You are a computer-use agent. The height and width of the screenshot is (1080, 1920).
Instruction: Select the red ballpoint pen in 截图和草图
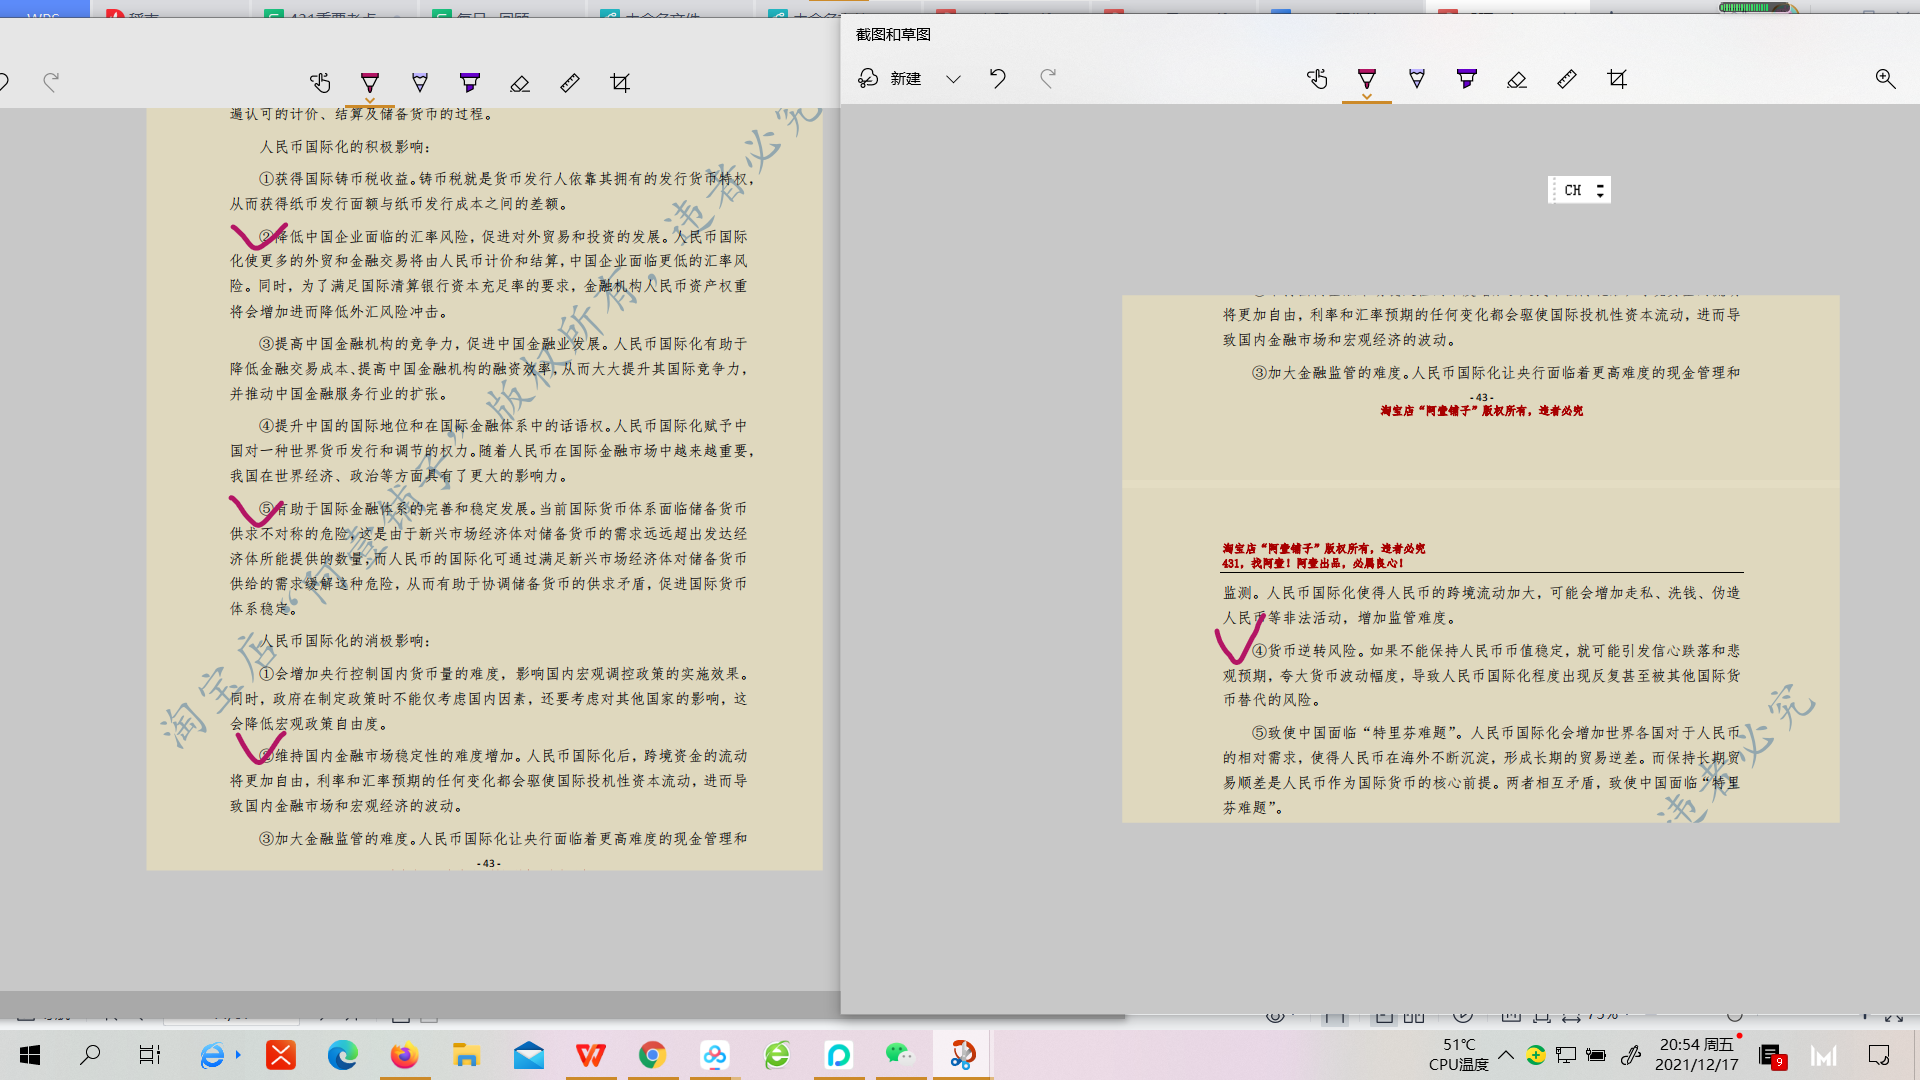pos(1367,79)
